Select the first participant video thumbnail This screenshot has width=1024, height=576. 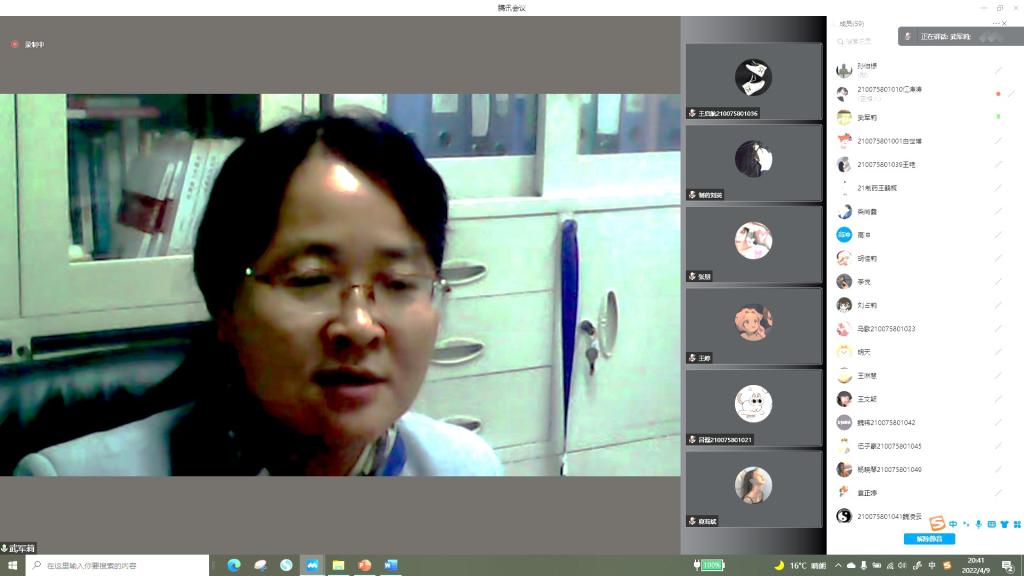753,81
